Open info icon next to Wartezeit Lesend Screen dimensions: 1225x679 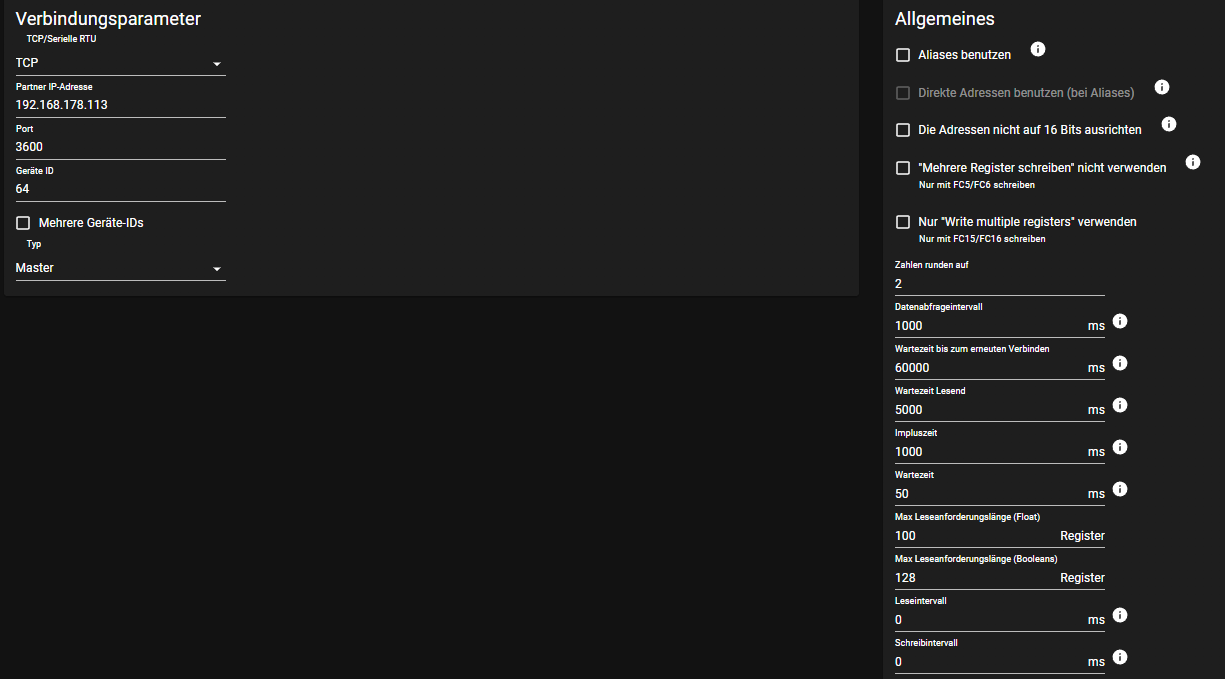coord(1120,405)
